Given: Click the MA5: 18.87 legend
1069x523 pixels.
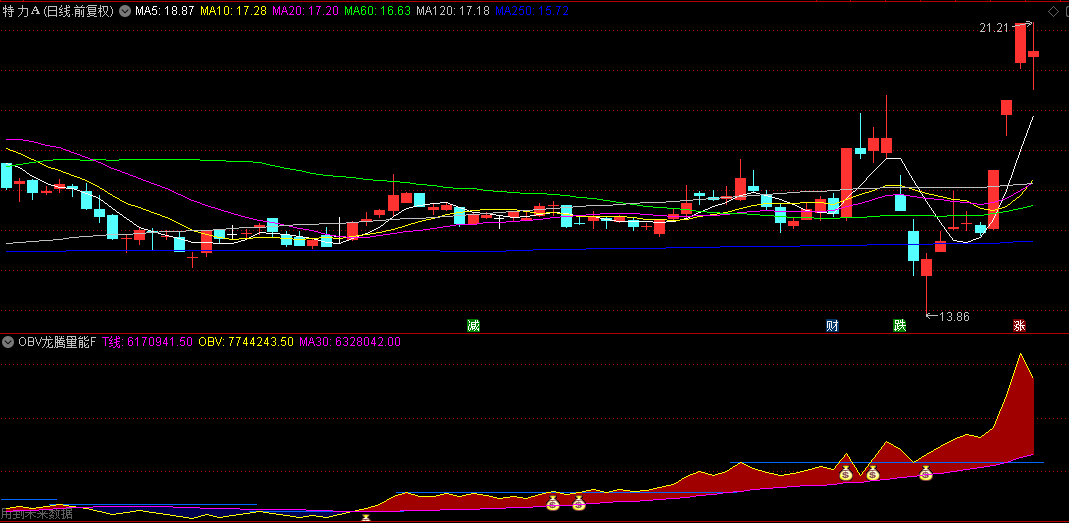Looking at the screenshot, I should tap(164, 11).
